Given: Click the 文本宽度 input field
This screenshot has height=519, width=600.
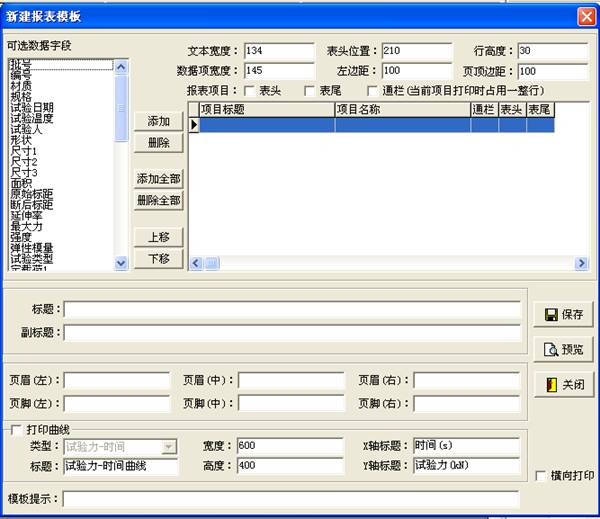Looking at the screenshot, I should coord(279,51).
